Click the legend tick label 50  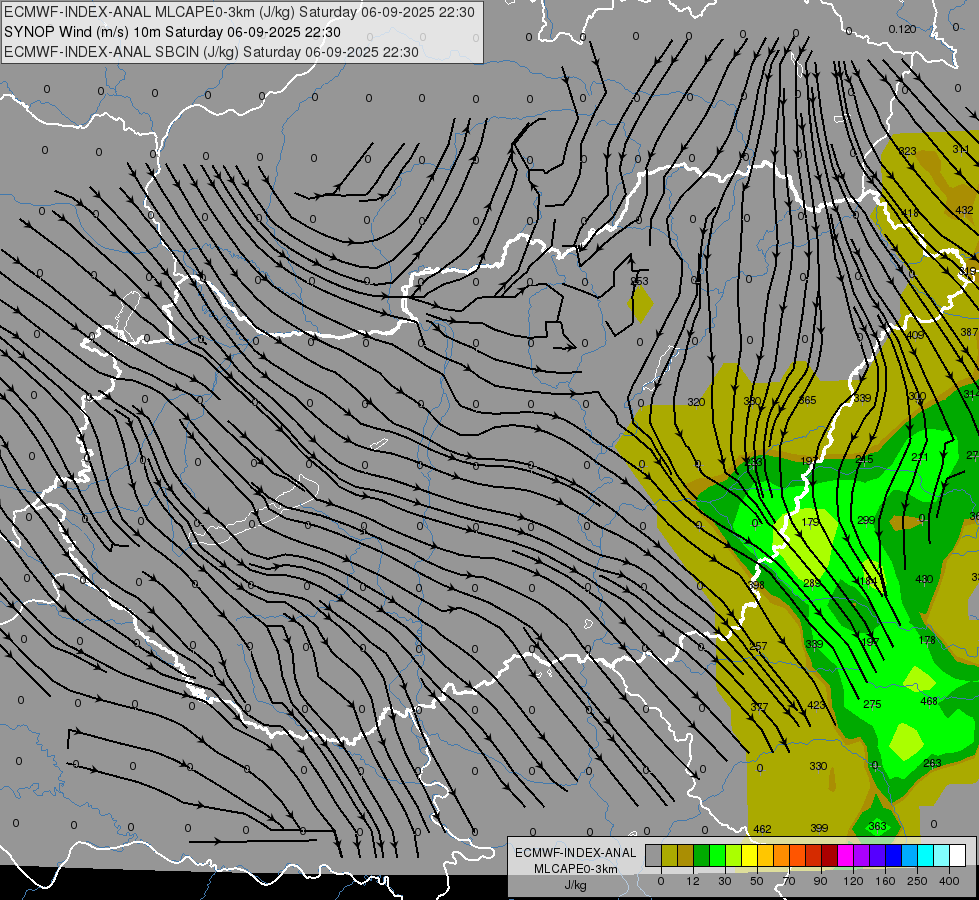point(757,881)
